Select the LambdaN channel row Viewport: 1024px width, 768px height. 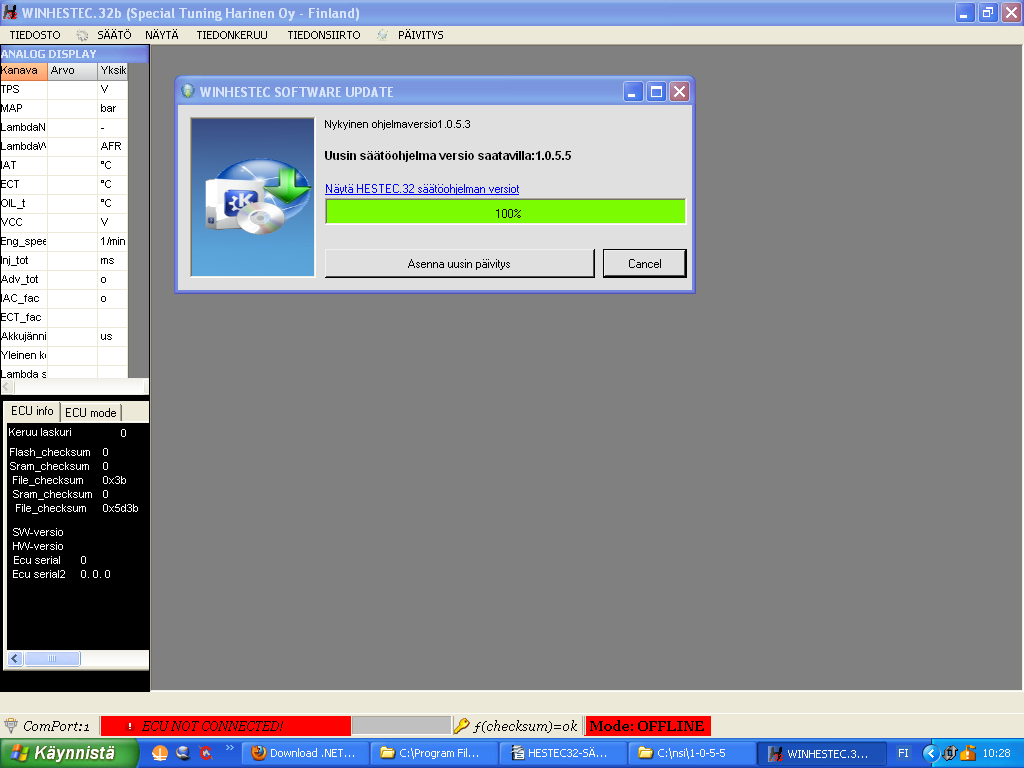[64, 127]
